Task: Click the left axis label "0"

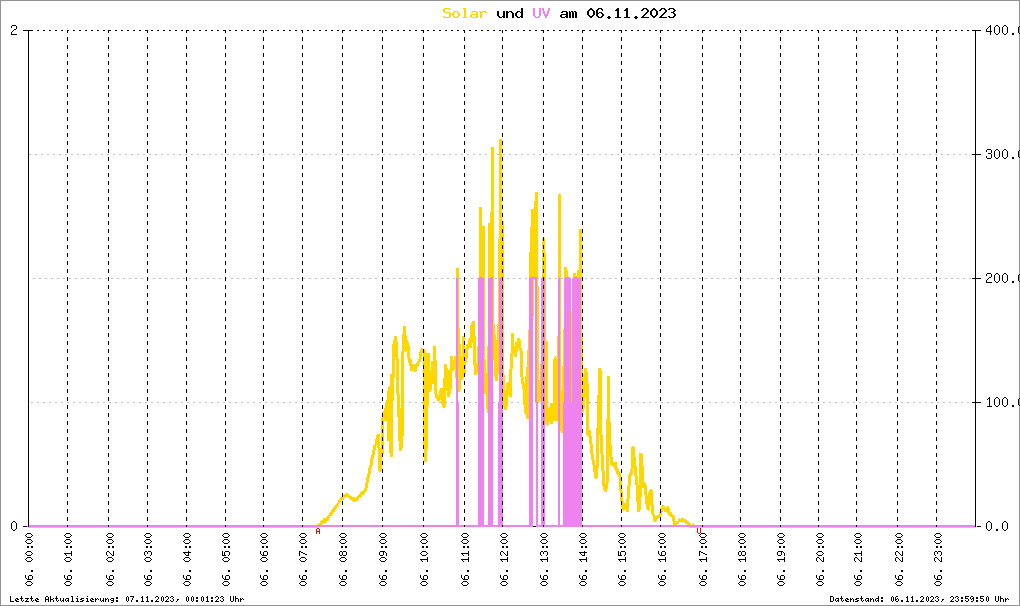Action: coord(14,526)
